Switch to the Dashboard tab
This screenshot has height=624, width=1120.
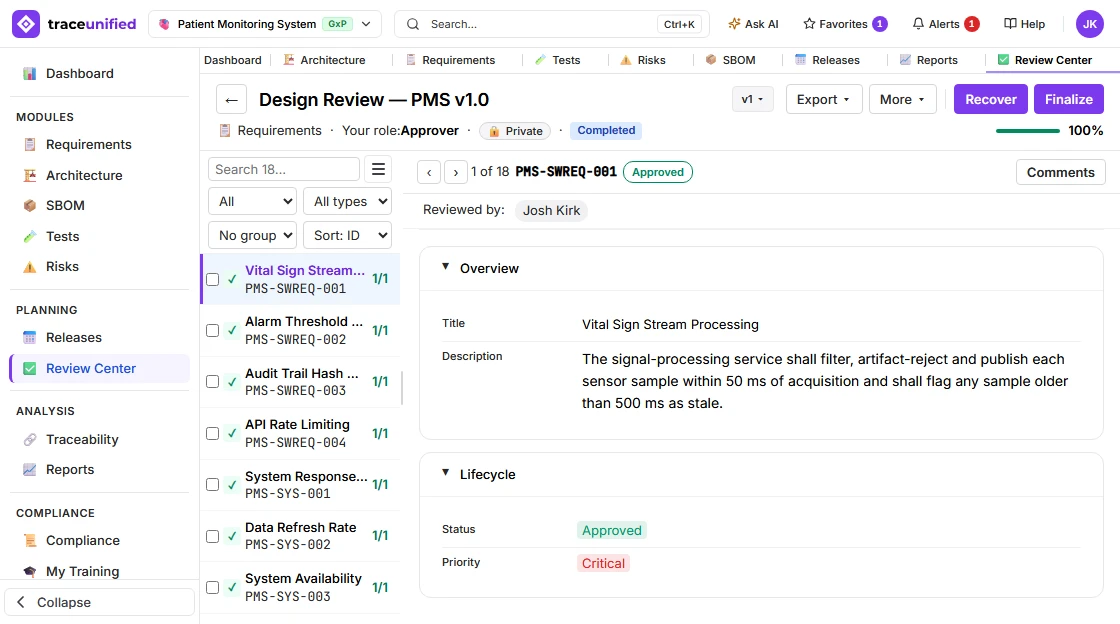233,60
